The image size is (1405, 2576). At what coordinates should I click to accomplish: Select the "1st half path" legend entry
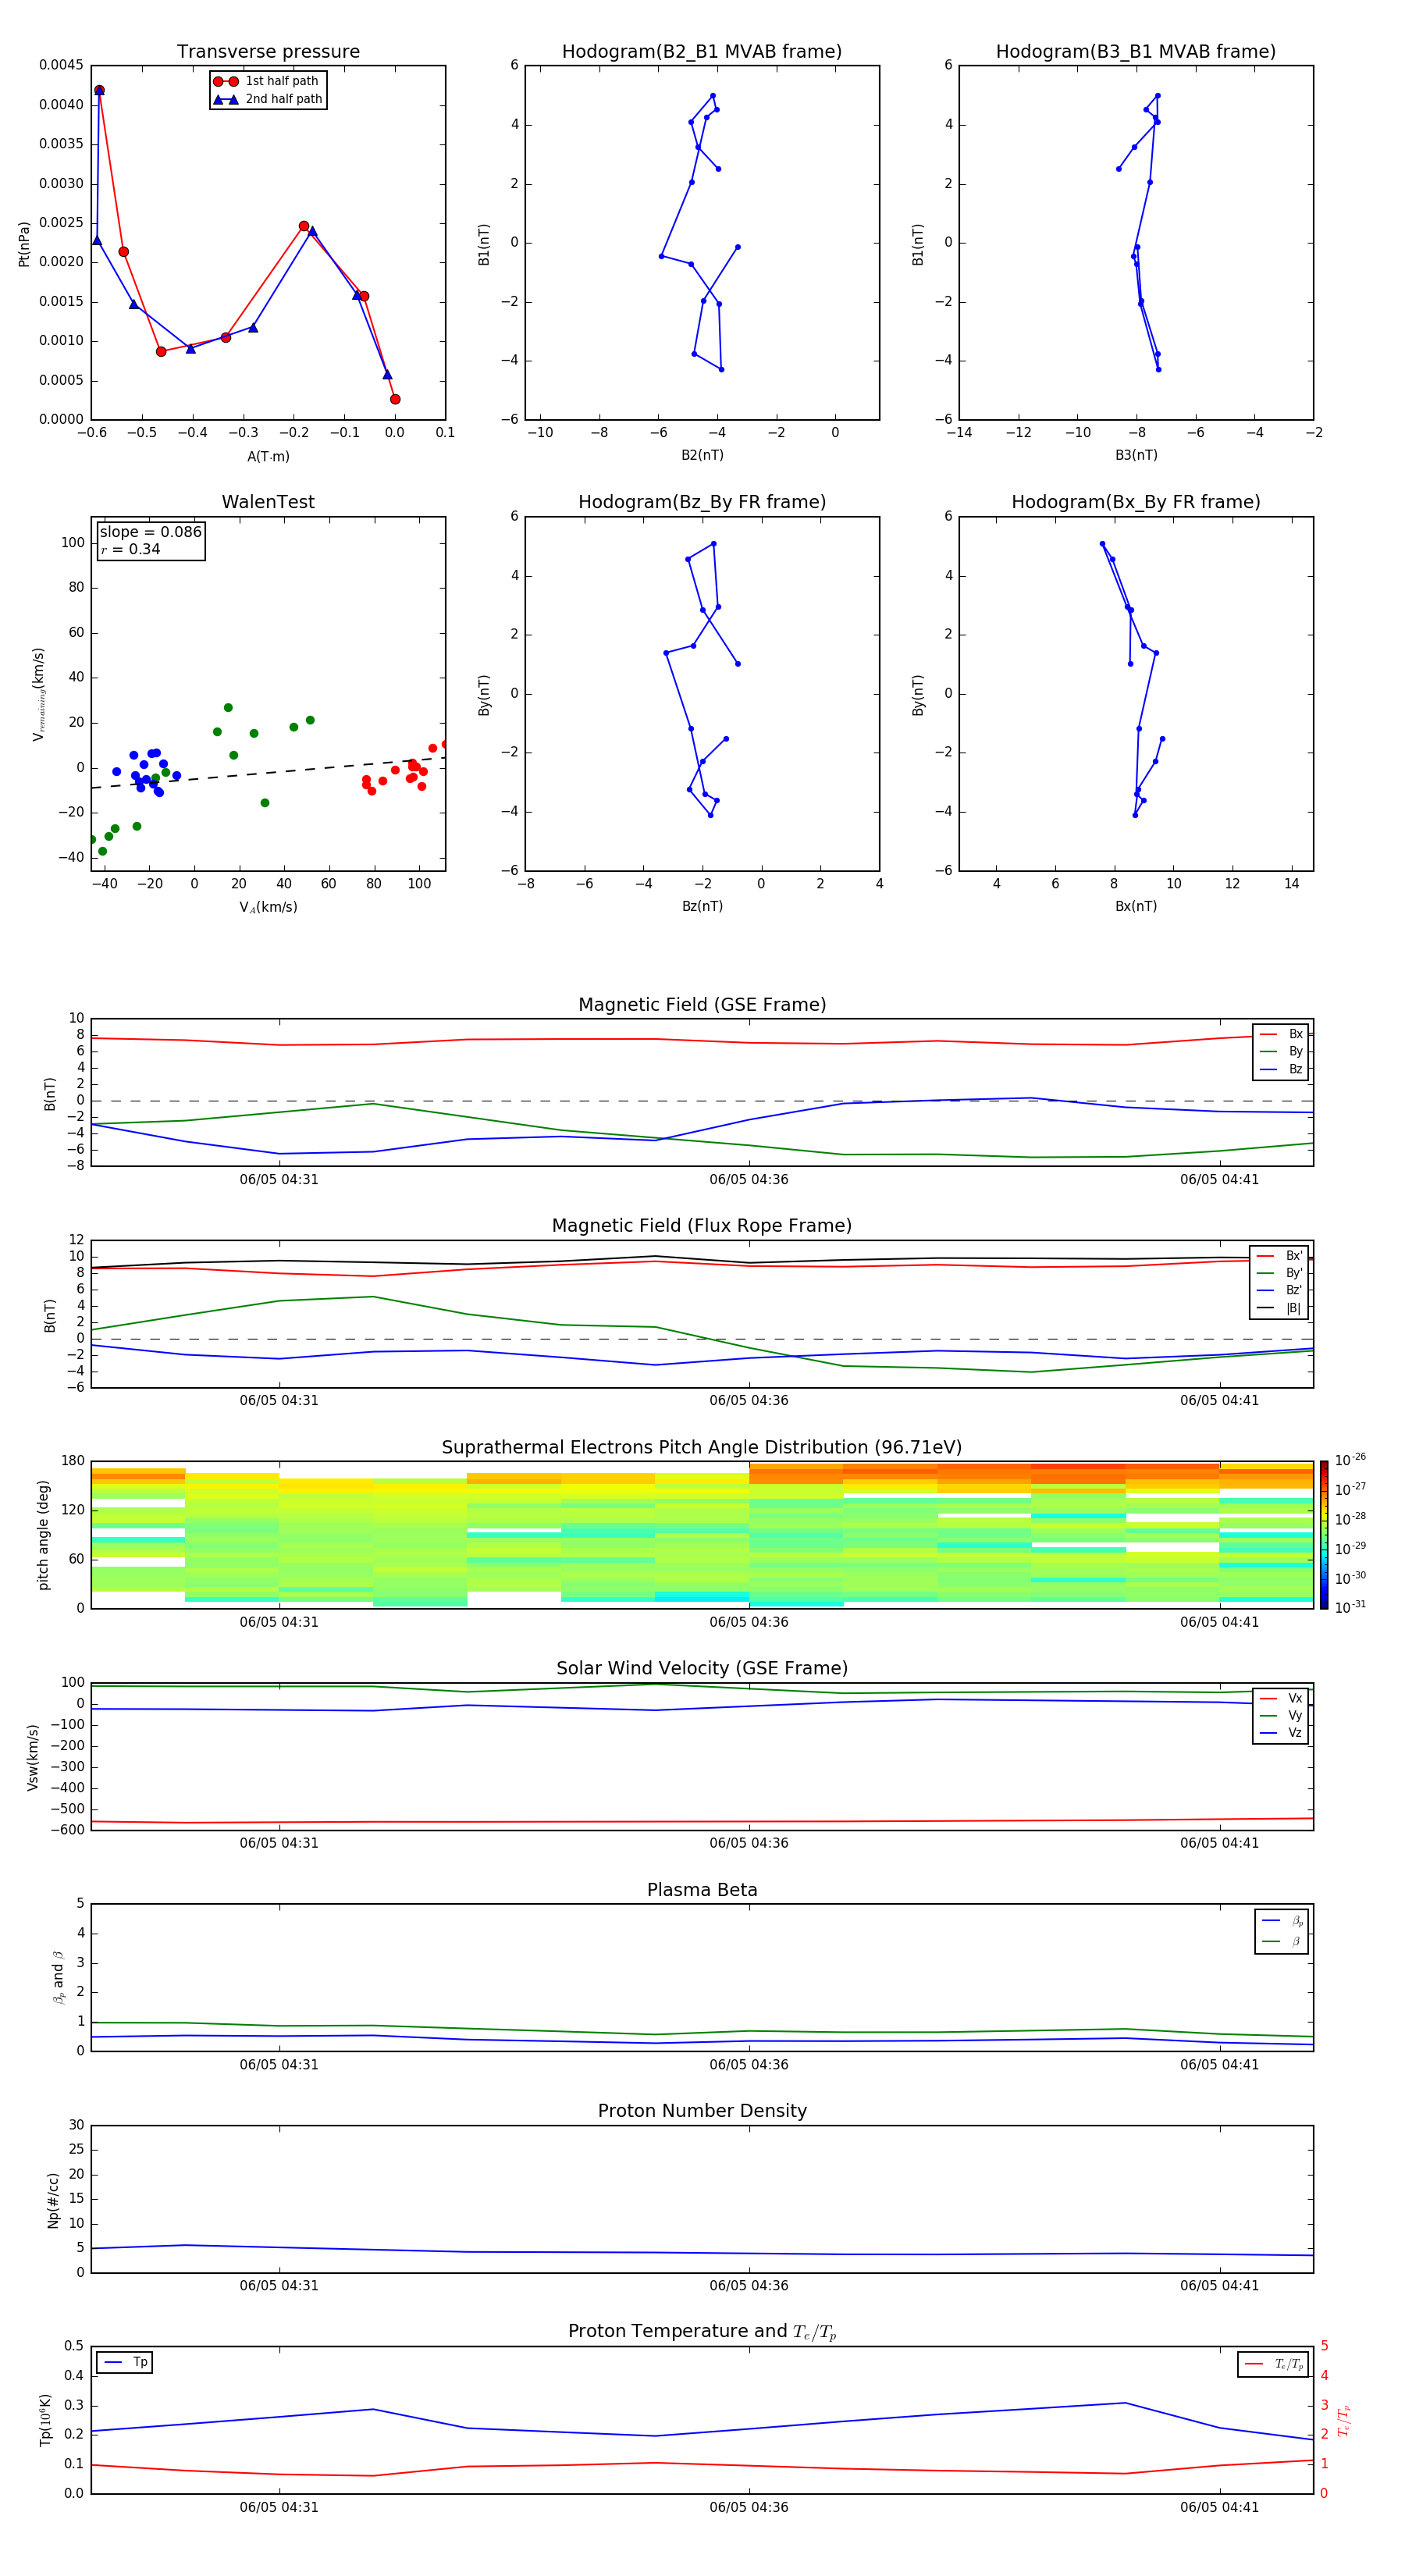coord(267,81)
